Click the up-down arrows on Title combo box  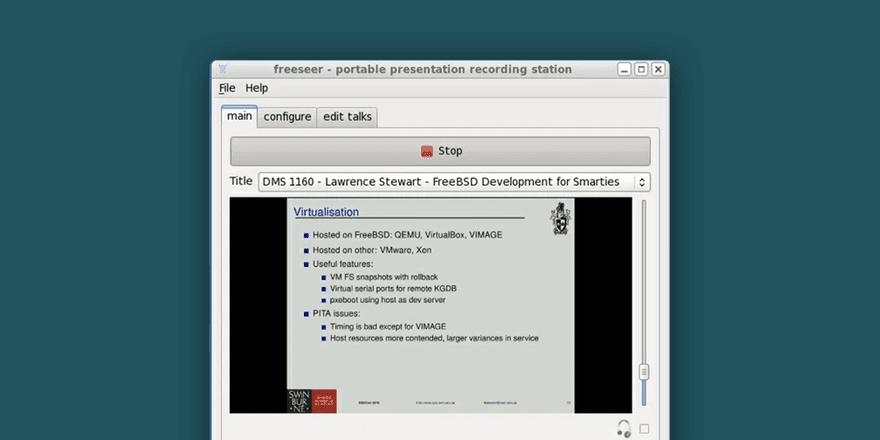[641, 182]
